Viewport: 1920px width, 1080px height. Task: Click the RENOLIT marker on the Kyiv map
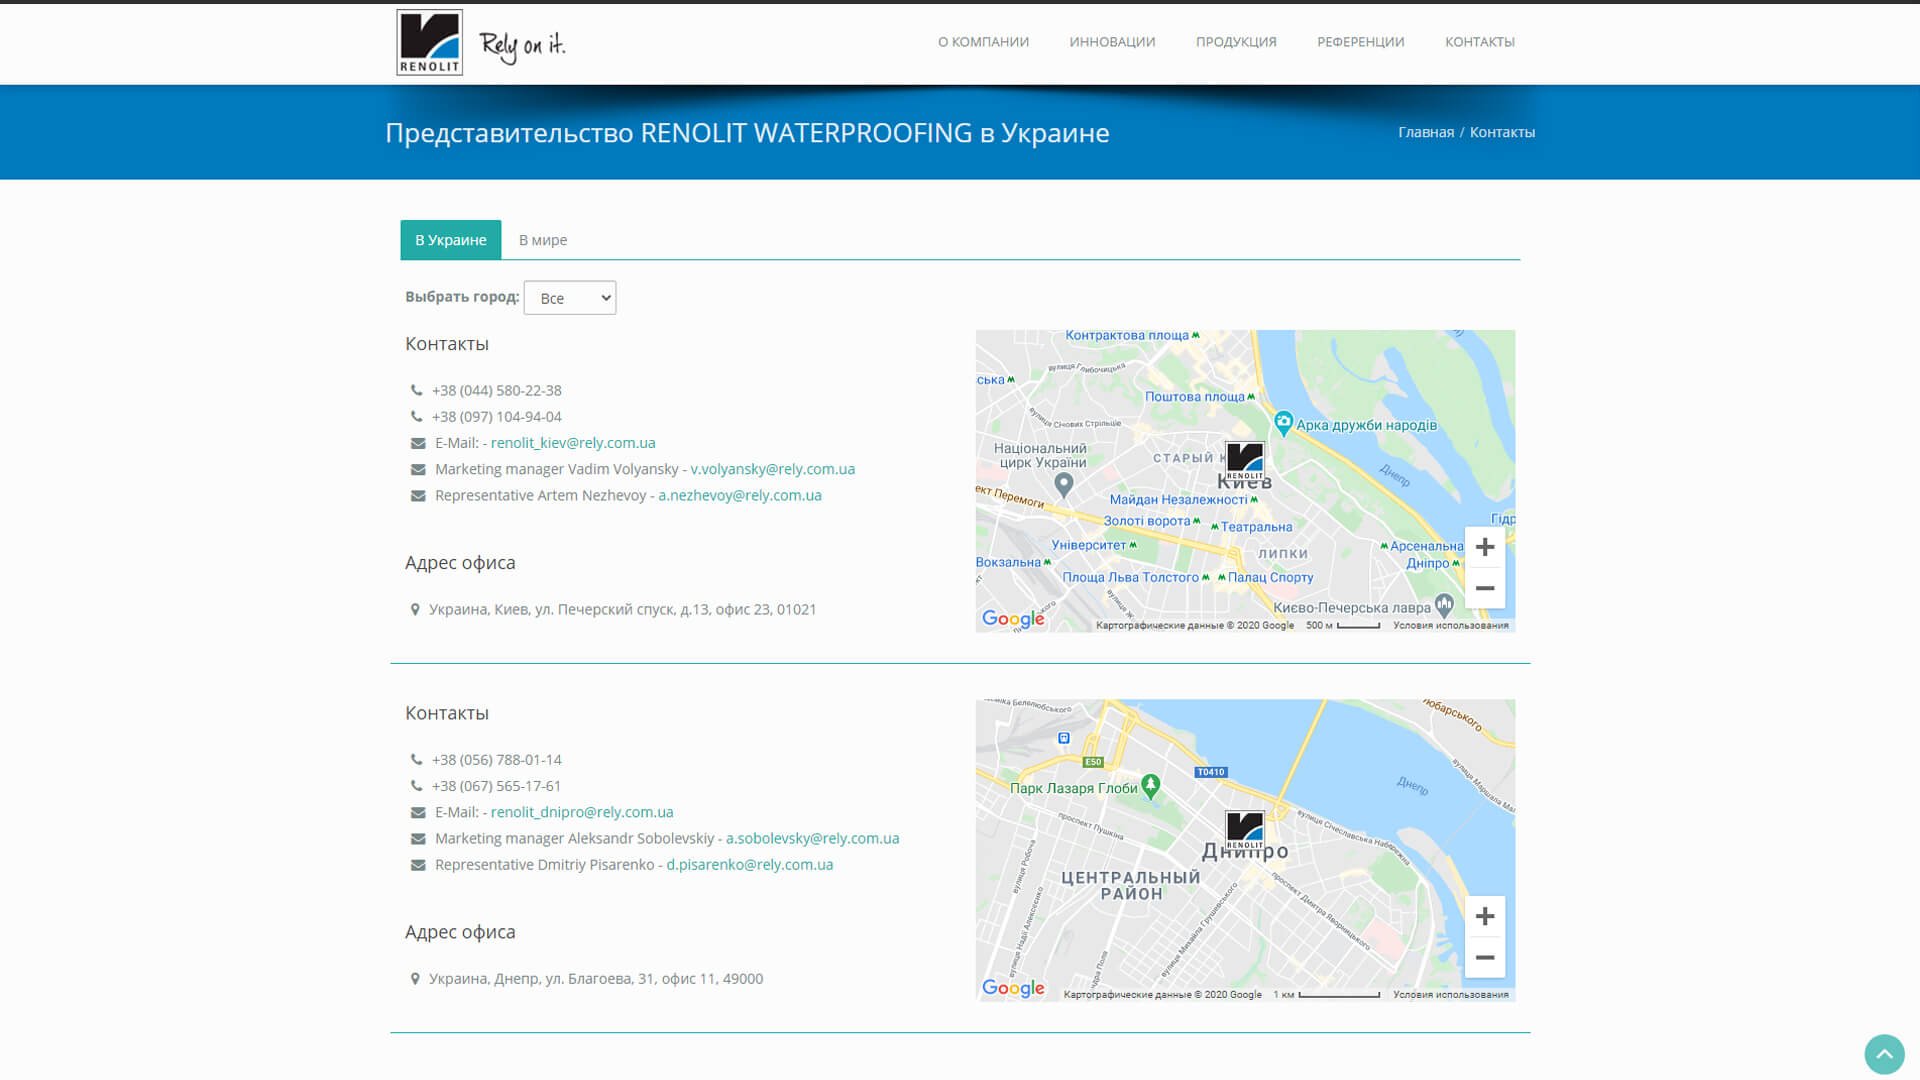[1245, 461]
